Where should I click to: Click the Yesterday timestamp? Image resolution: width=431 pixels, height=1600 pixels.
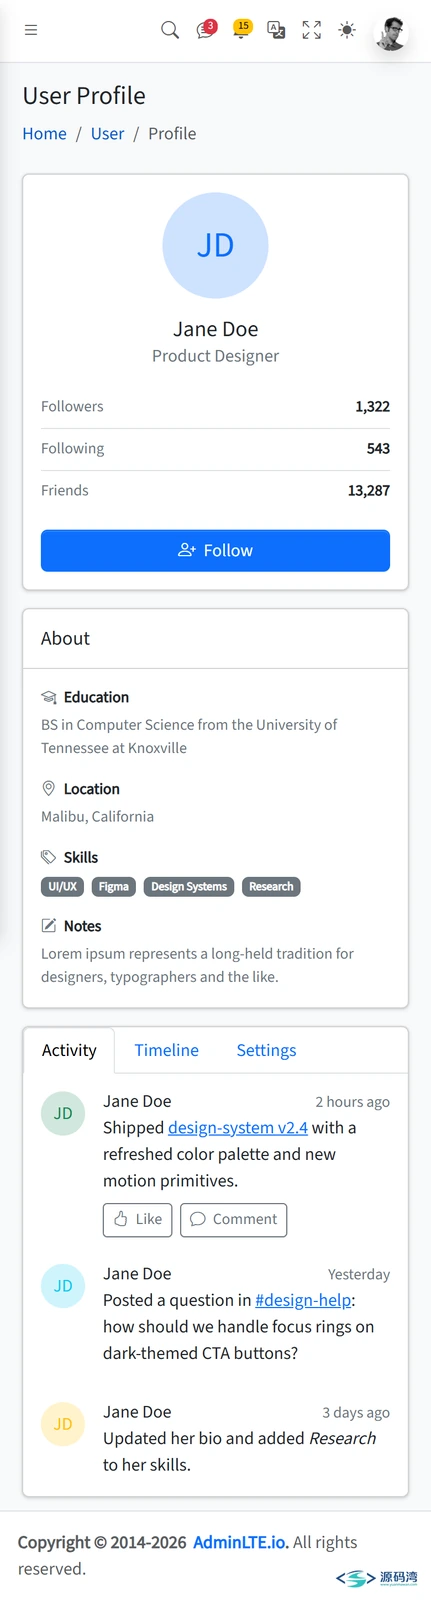[359, 1275]
